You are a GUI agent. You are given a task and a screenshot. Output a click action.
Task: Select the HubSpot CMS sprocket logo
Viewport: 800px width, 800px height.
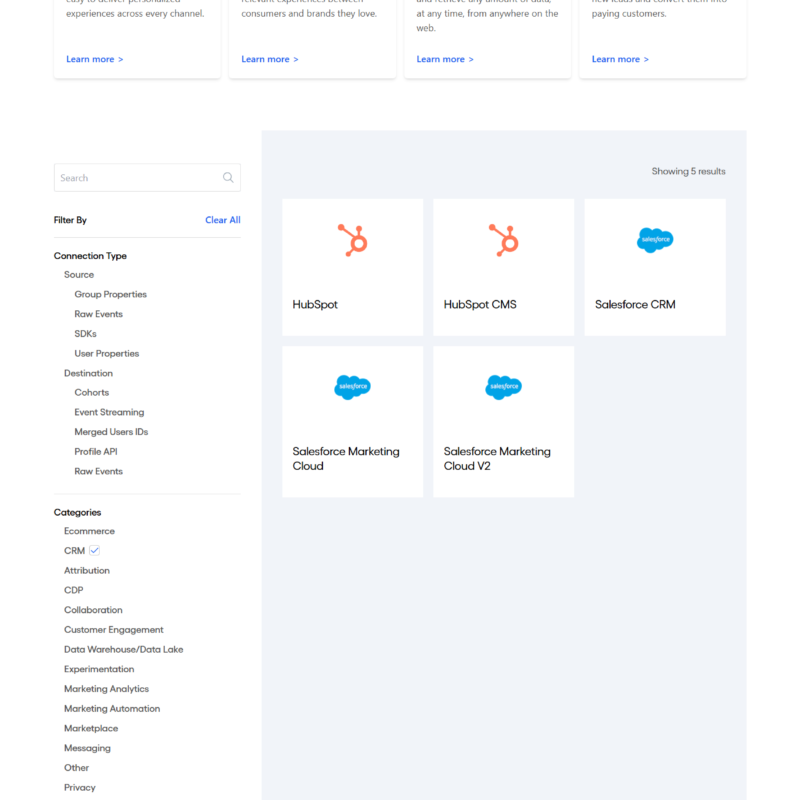point(503,240)
